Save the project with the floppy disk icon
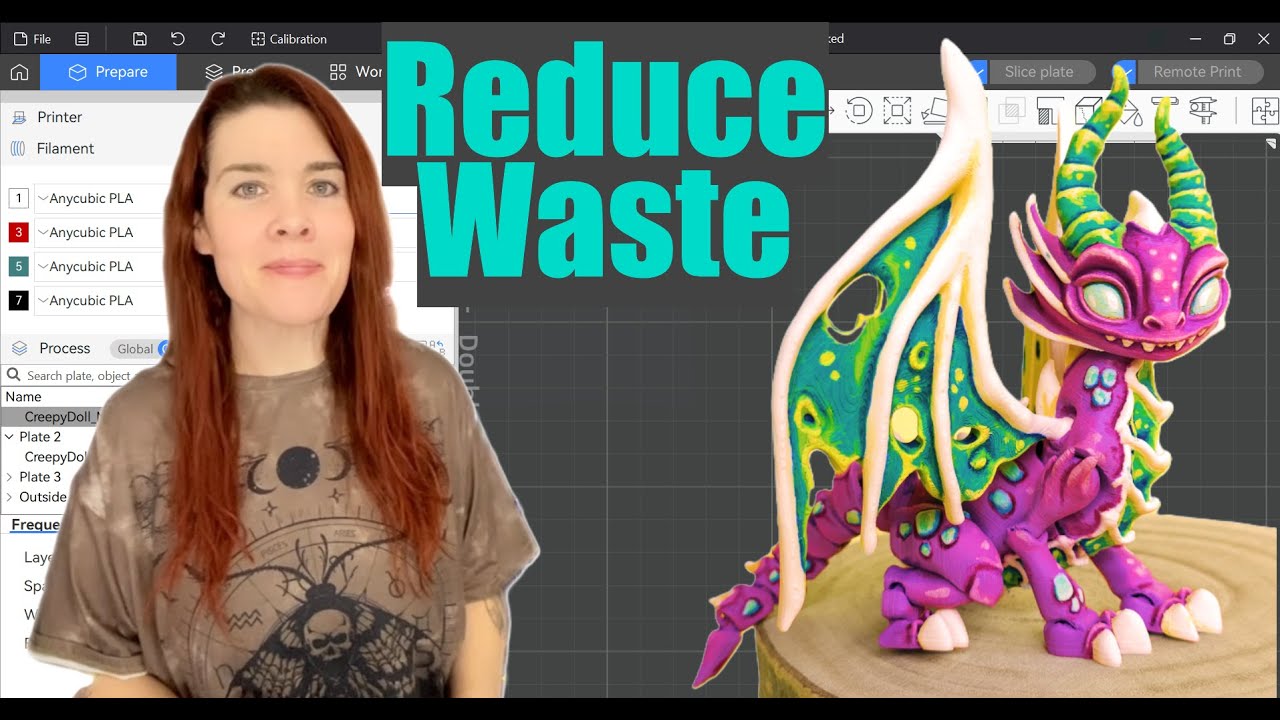This screenshot has height=720, width=1280. 140,39
